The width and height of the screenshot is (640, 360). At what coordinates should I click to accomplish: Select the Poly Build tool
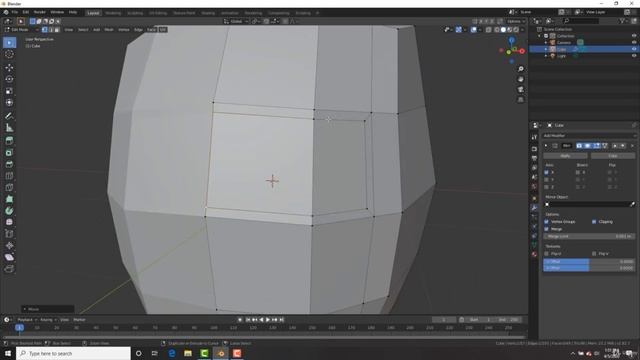(x=9, y=199)
